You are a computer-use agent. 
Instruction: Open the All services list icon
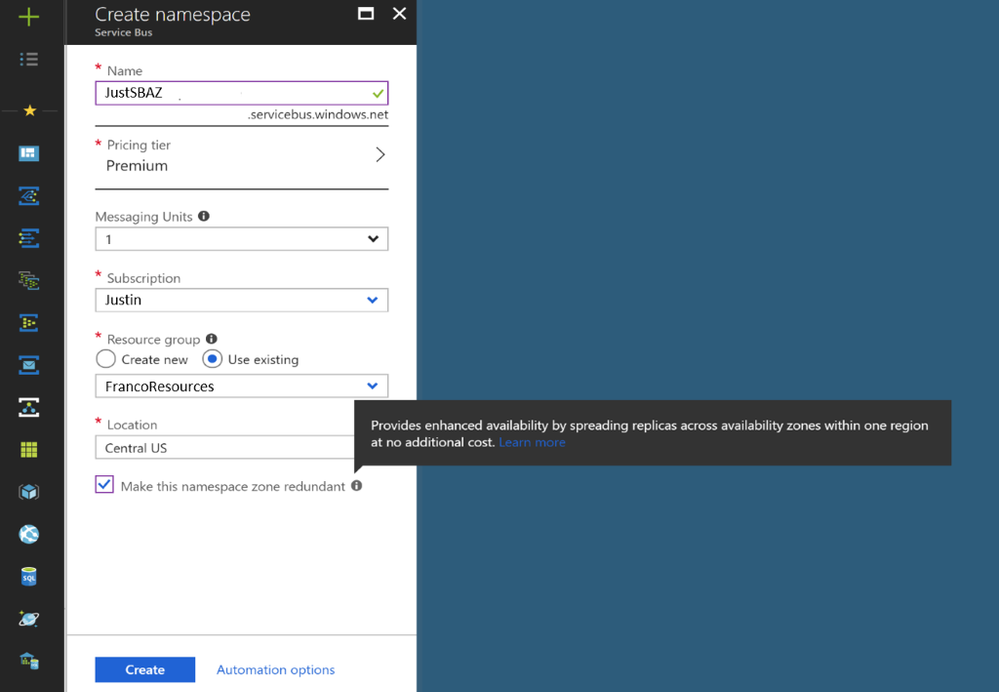pyautogui.click(x=29, y=59)
